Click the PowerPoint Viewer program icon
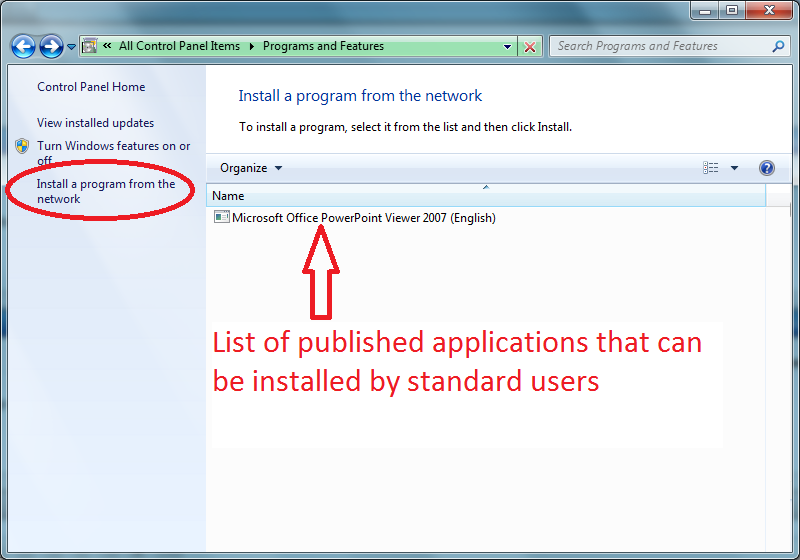Viewport: 800px width, 560px height. [221, 217]
